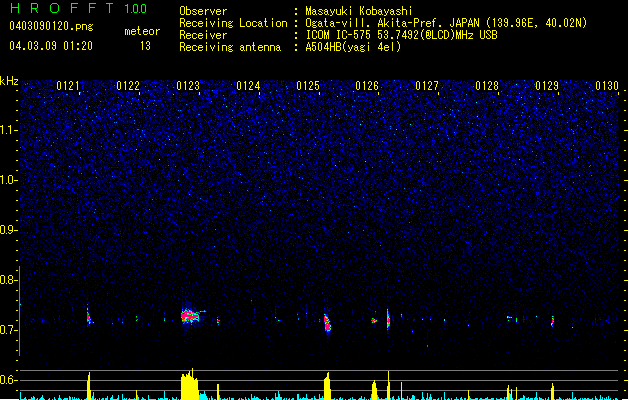Click the 0124 time marker

248,86
